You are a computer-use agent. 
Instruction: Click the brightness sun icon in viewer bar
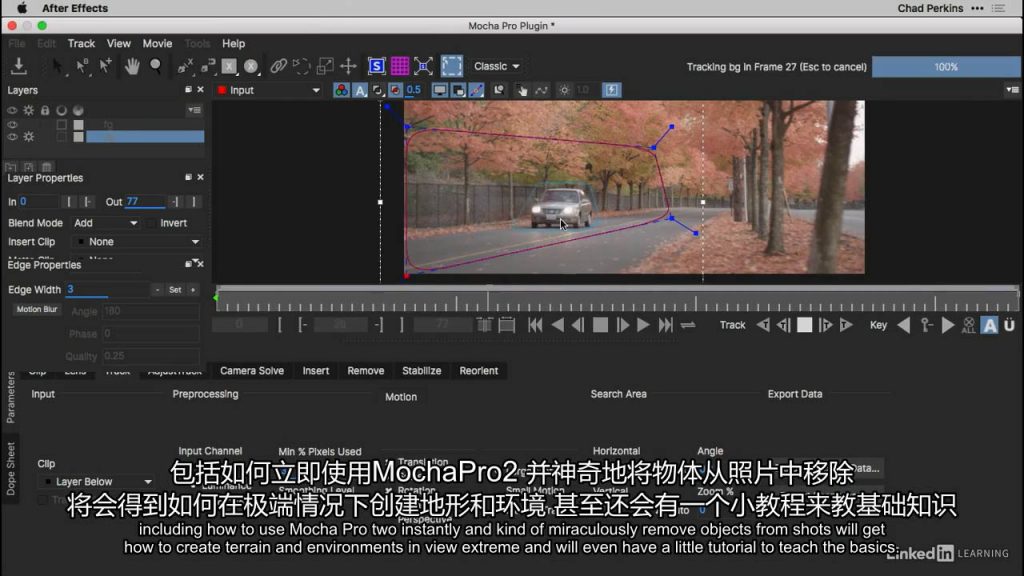(564, 90)
